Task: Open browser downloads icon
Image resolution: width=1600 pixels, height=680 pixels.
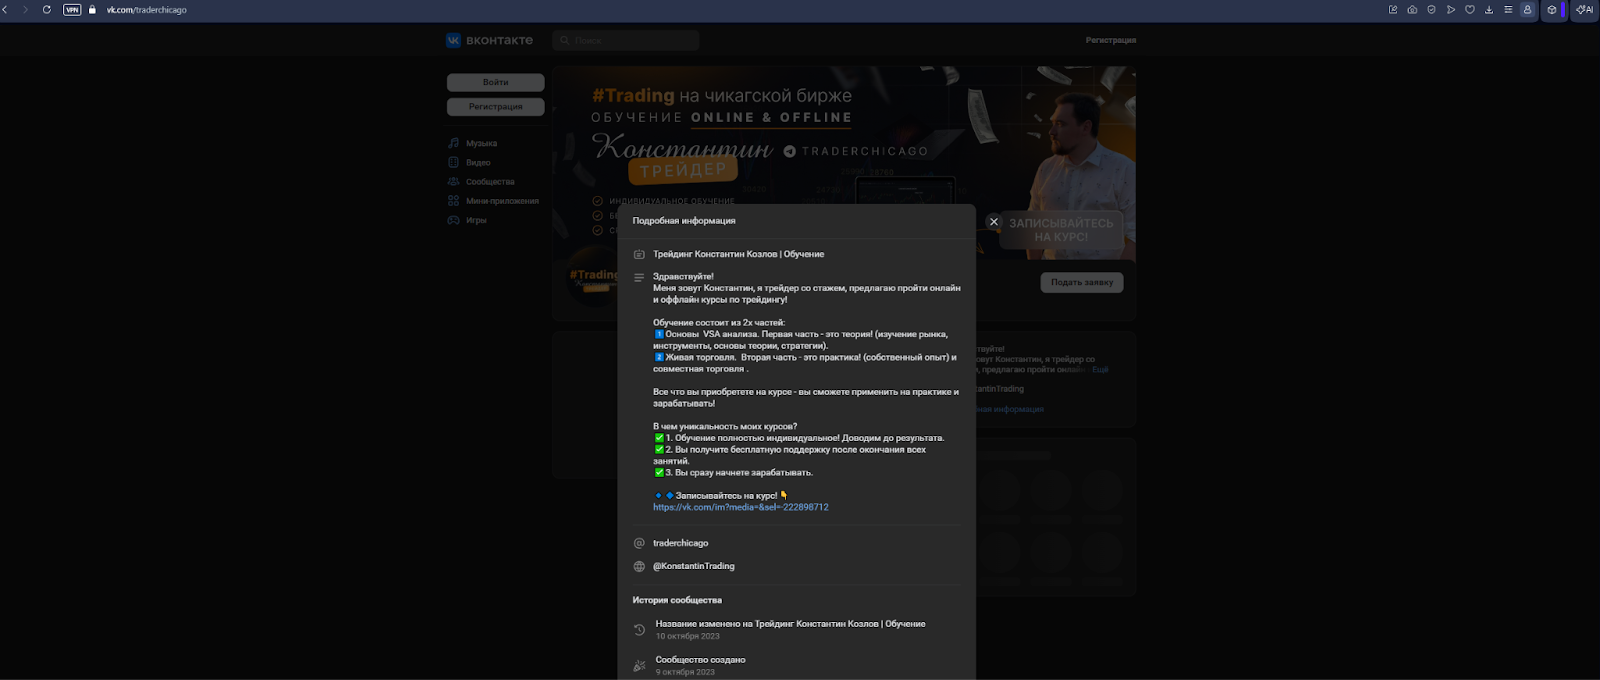Action: (1489, 10)
